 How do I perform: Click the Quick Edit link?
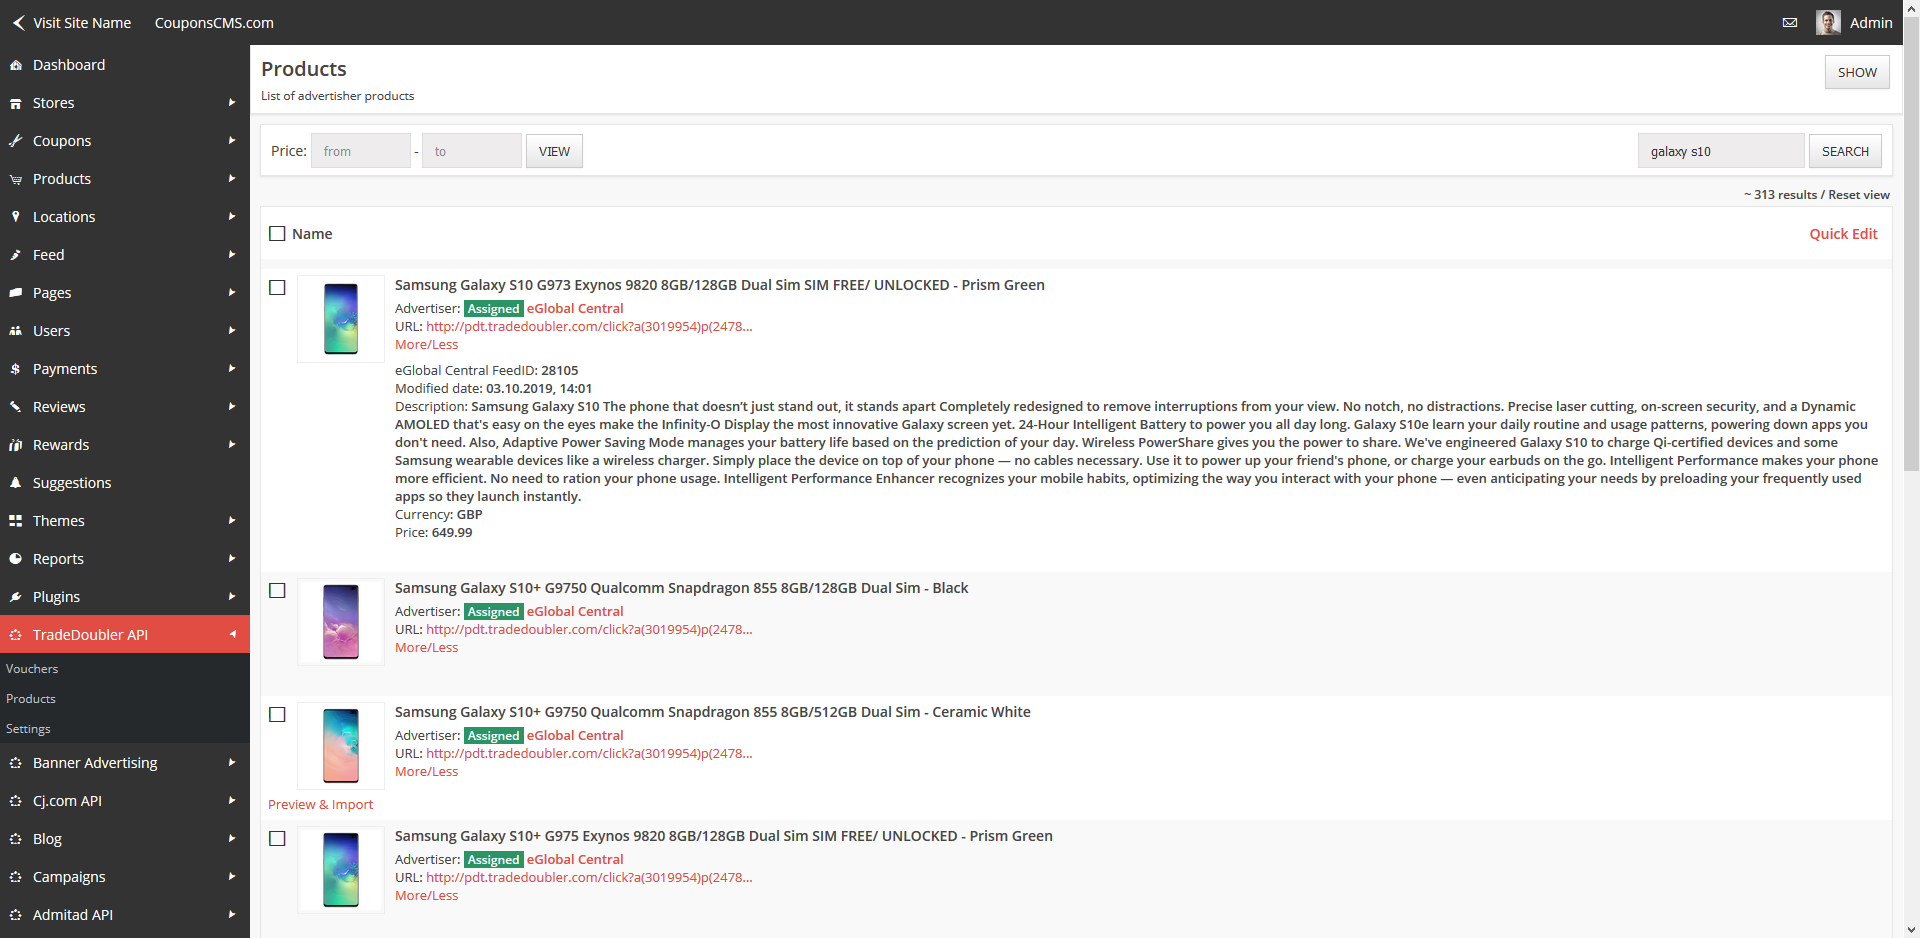[1843, 234]
